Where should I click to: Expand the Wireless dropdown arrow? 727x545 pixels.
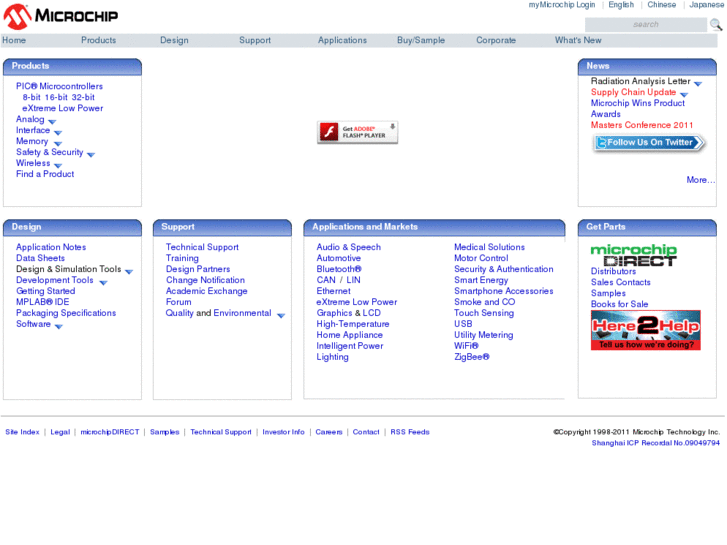click(58, 166)
